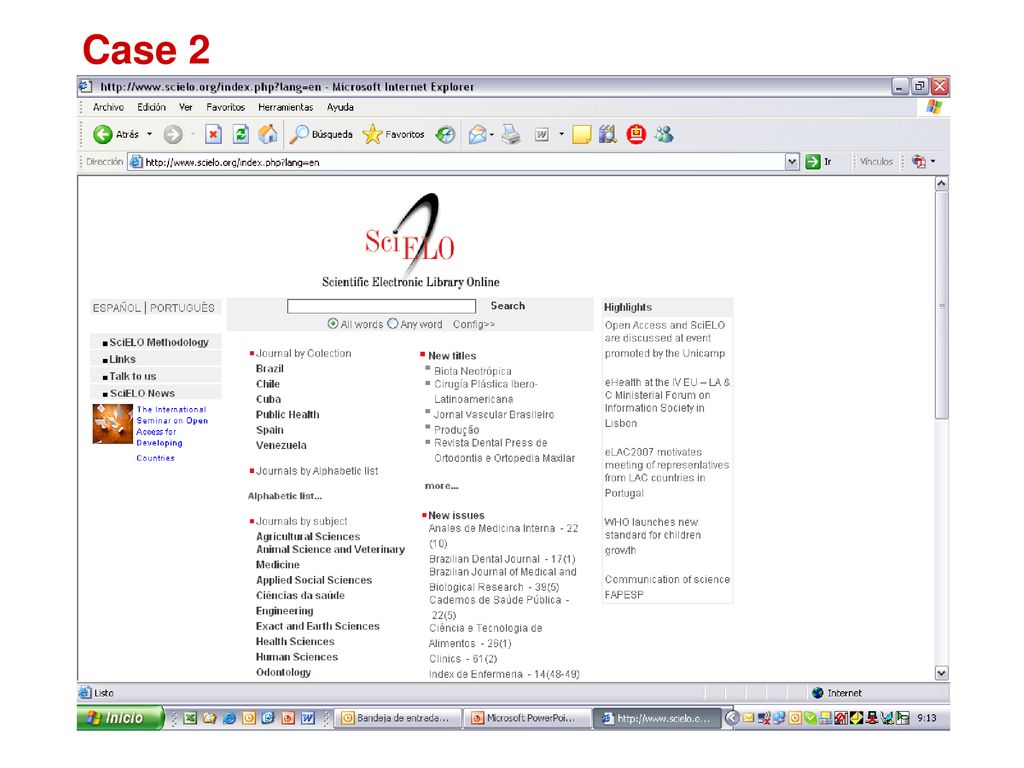The image size is (1024, 768).
Task: Open folder icon in quick launch
Action: pos(210,718)
